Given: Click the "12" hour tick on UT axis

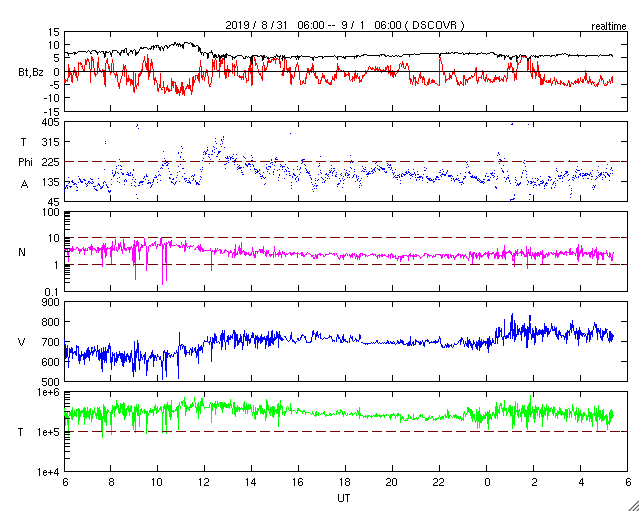Looking at the screenshot, I should pyautogui.click(x=204, y=481).
